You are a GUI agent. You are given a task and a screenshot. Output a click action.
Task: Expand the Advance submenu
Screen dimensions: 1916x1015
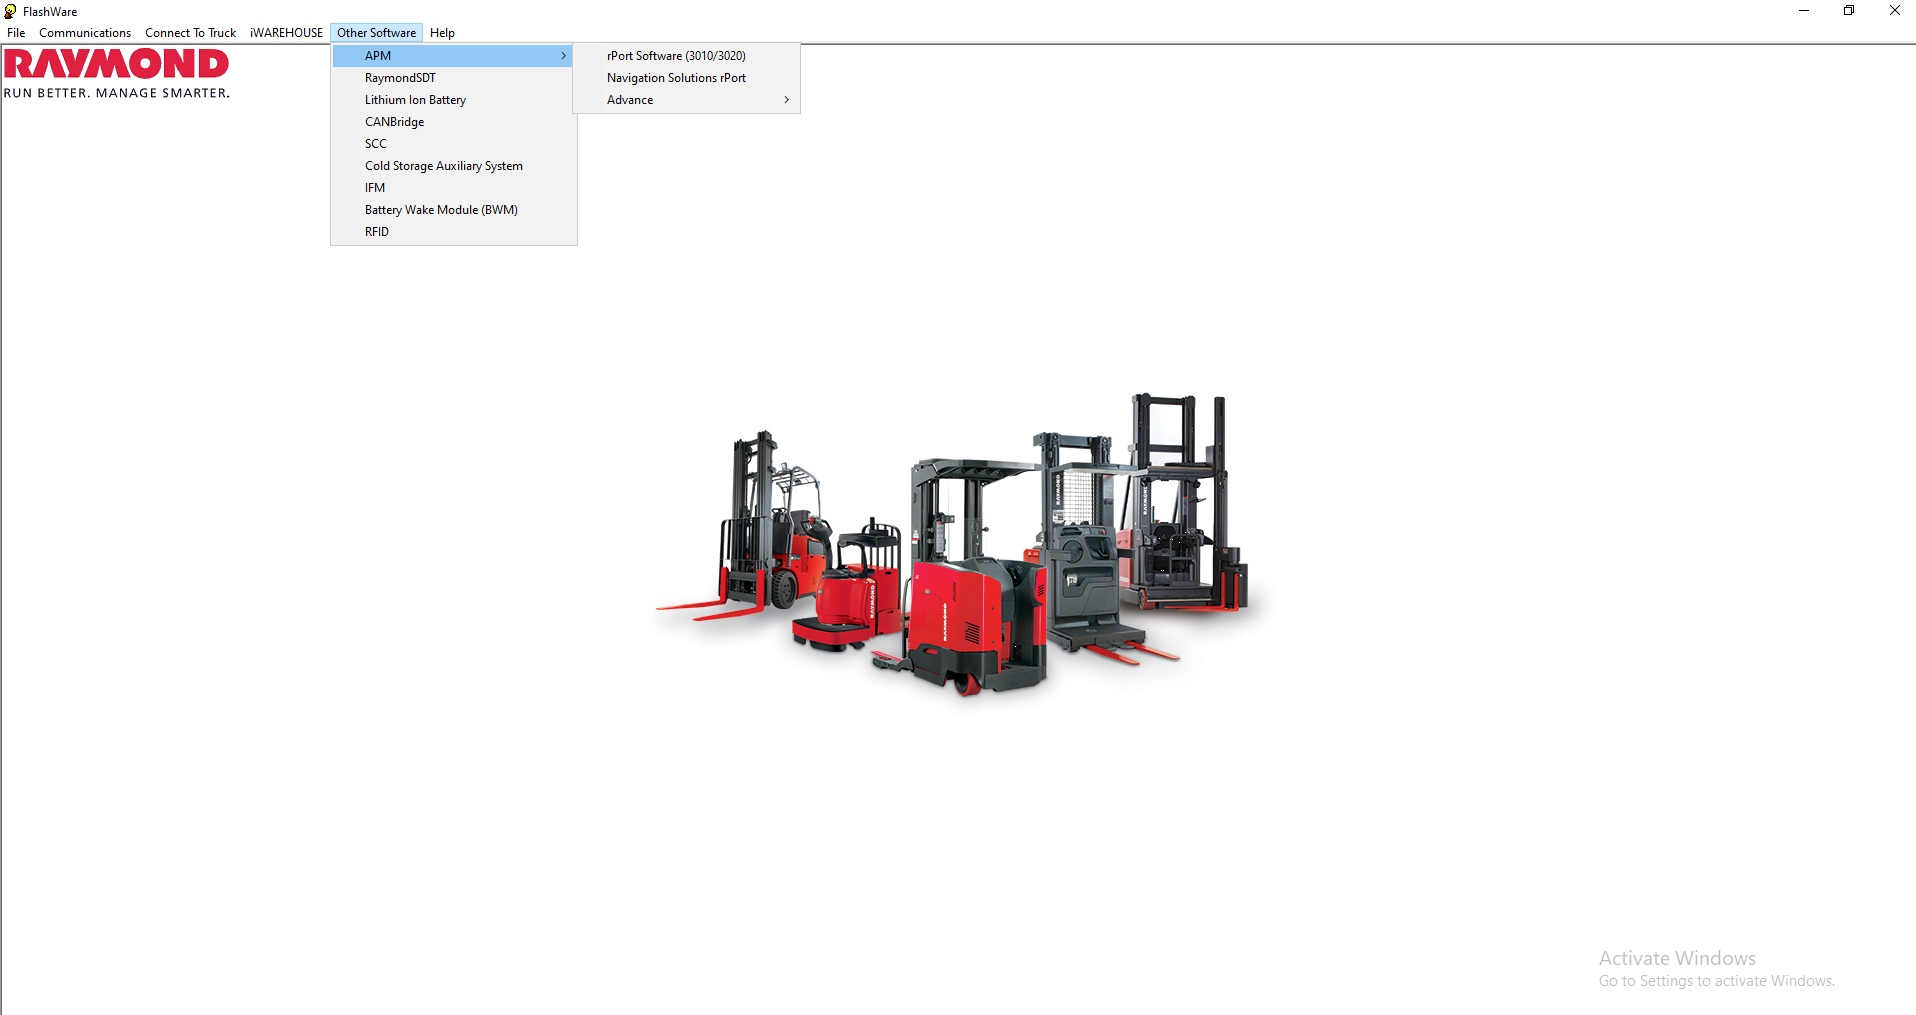pos(629,99)
